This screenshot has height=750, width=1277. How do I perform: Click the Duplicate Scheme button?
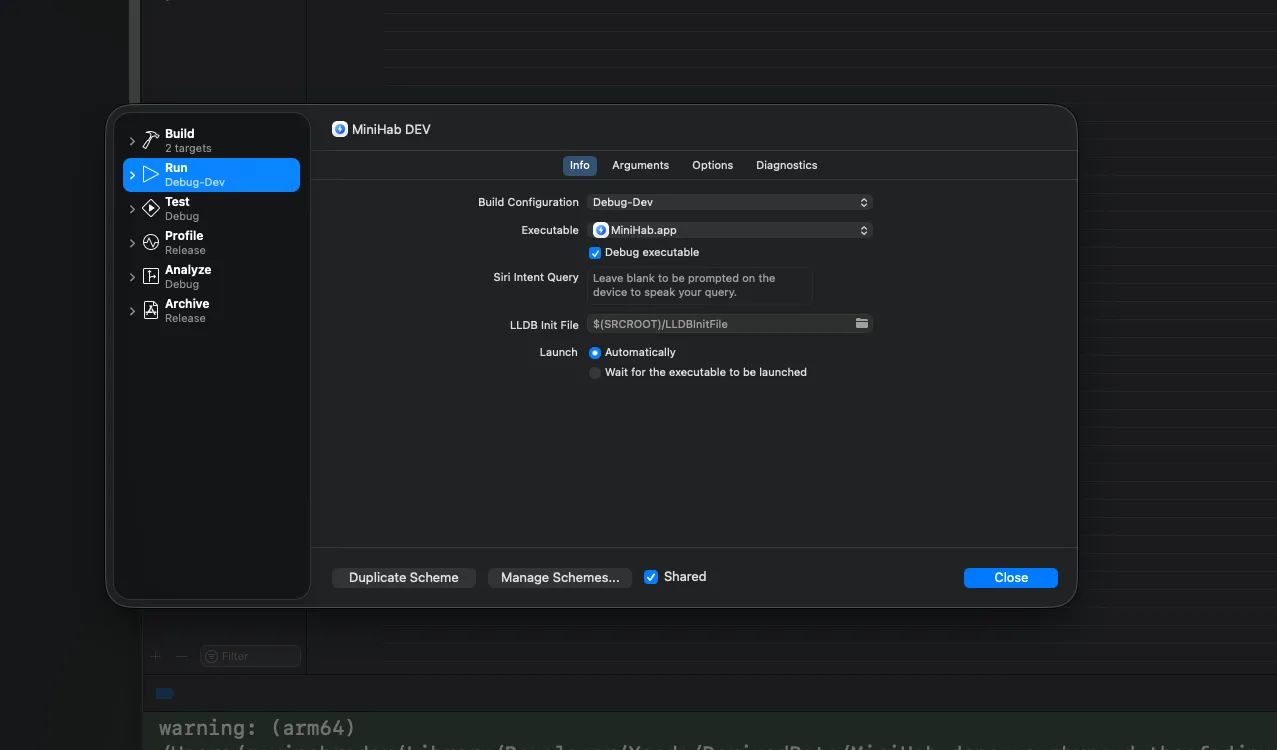tap(403, 577)
